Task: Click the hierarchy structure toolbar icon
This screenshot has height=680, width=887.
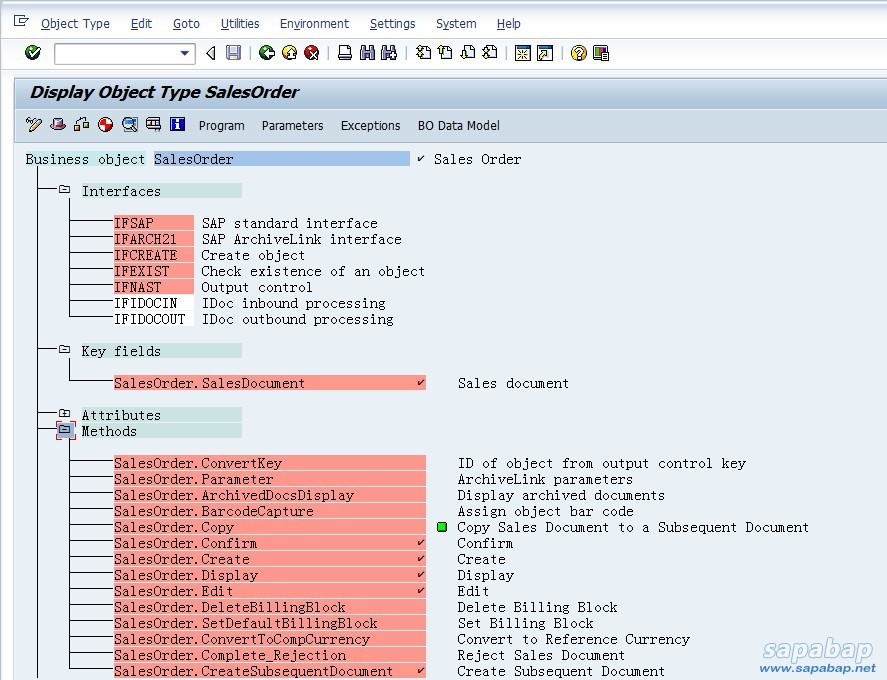Action: [81, 124]
